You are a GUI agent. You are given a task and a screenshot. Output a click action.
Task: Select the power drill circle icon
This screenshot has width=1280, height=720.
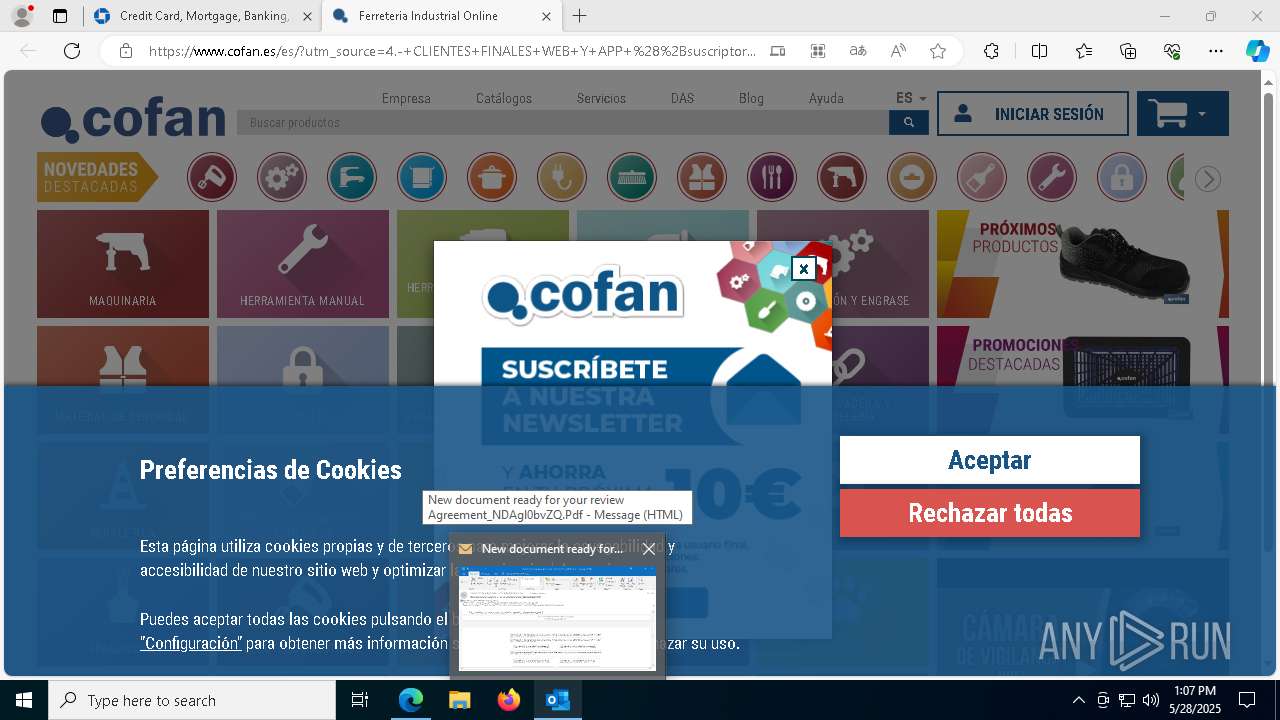(x=842, y=178)
